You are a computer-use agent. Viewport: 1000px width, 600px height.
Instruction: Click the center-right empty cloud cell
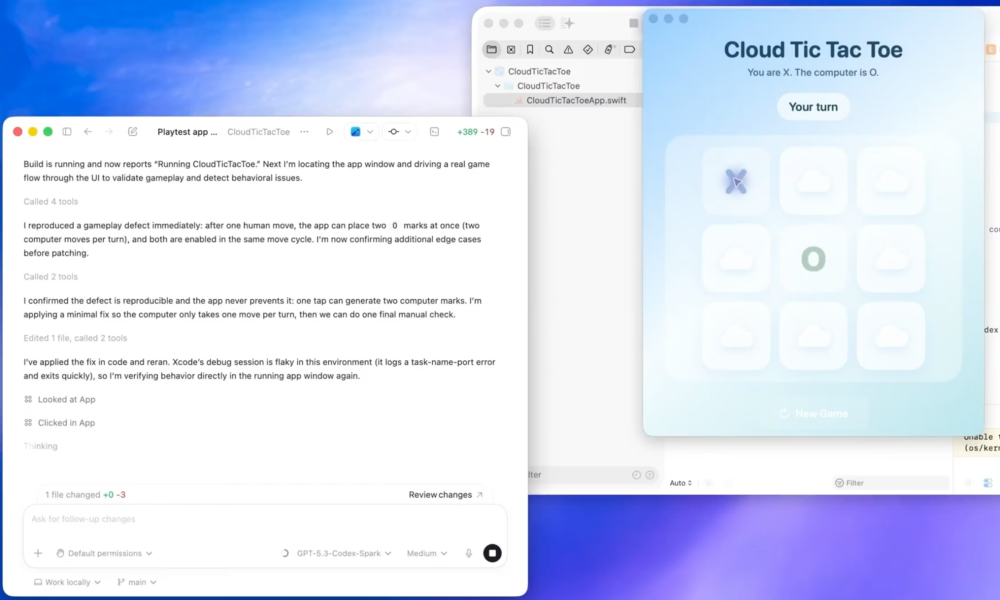pos(890,259)
